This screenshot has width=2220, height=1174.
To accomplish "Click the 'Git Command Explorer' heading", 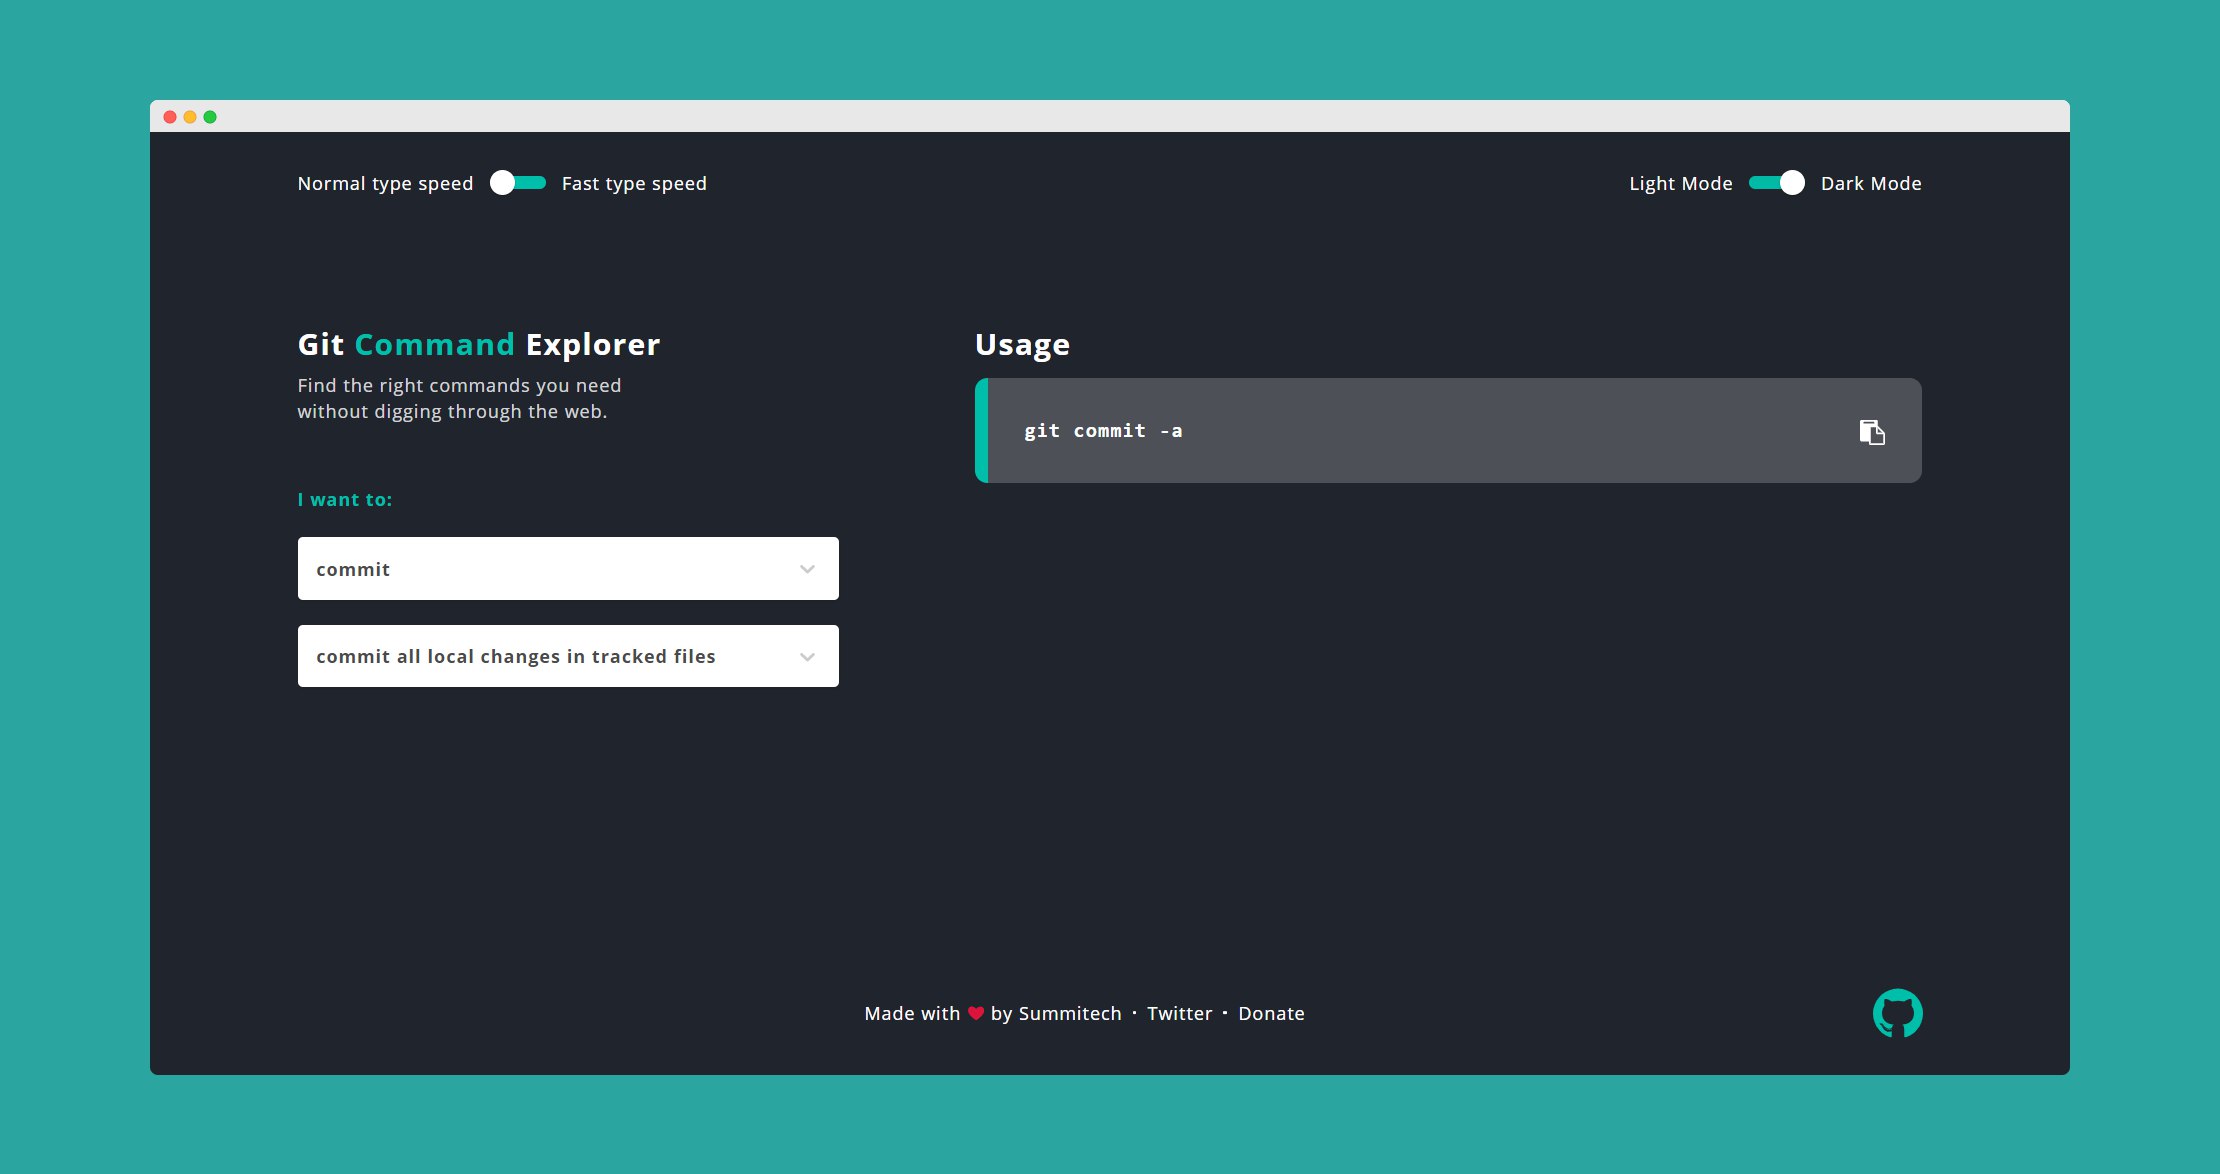I will 479,345.
